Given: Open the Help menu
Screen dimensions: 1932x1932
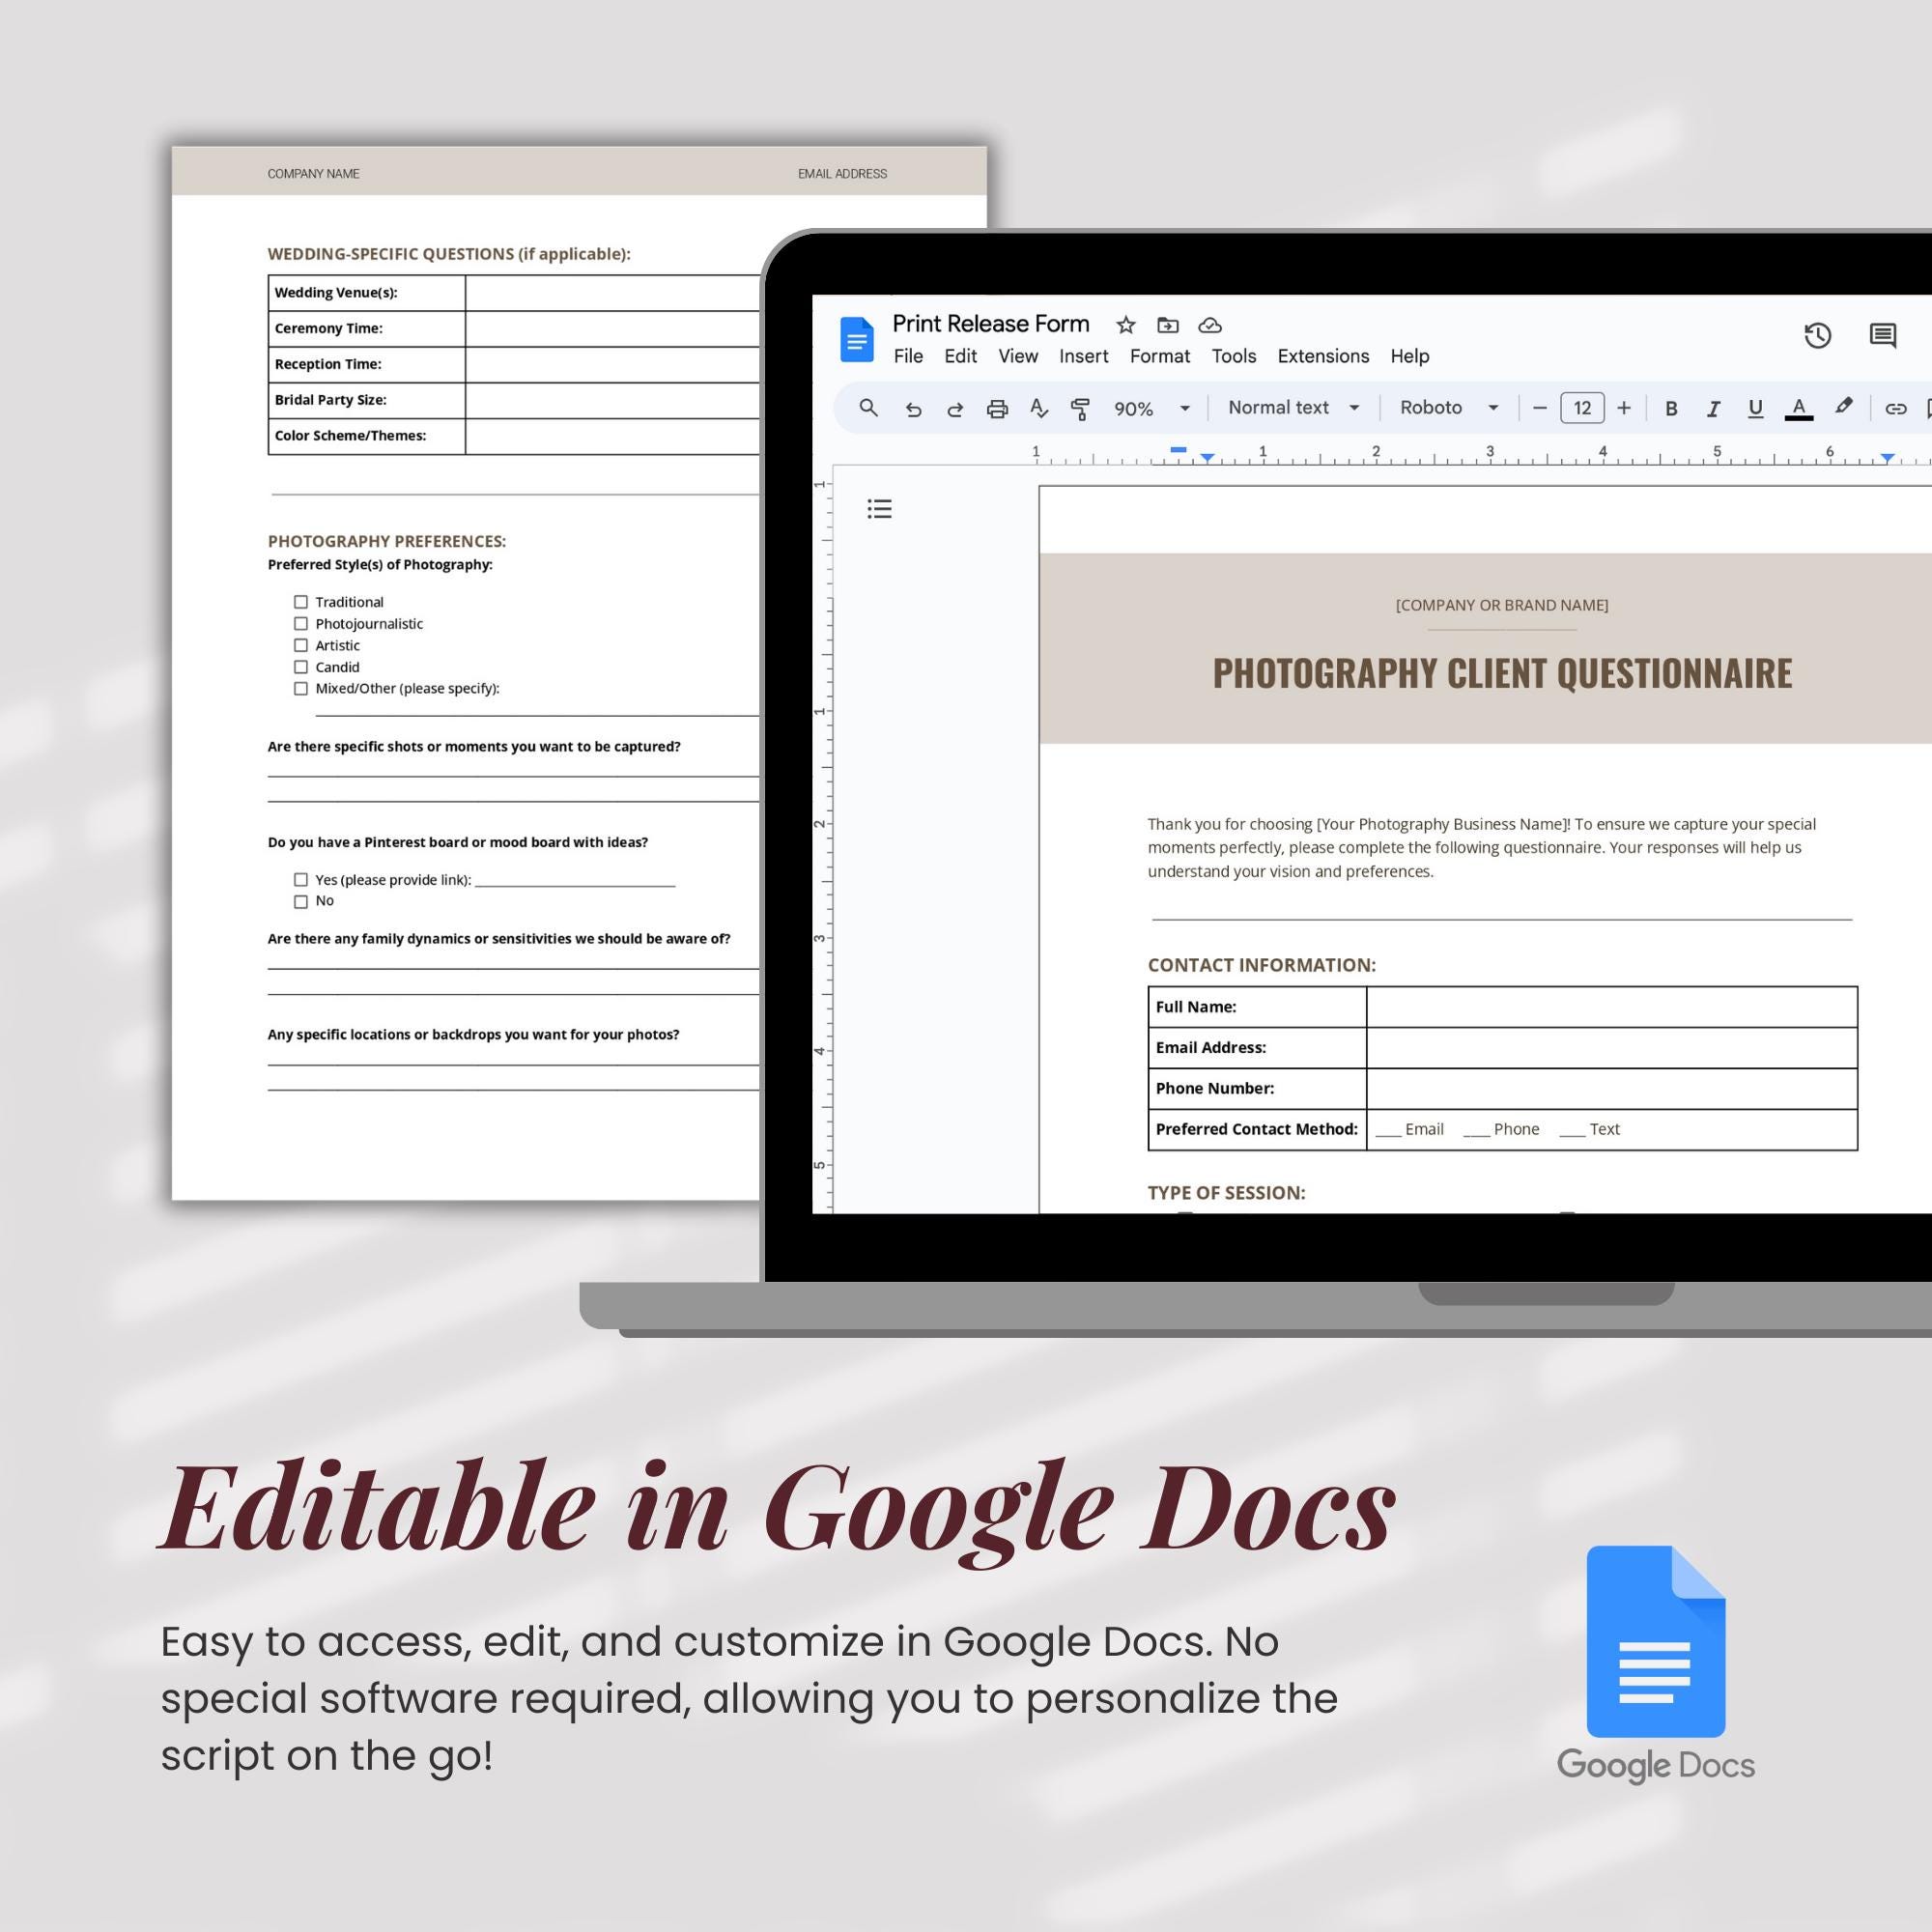Looking at the screenshot, I should pos(1410,356).
